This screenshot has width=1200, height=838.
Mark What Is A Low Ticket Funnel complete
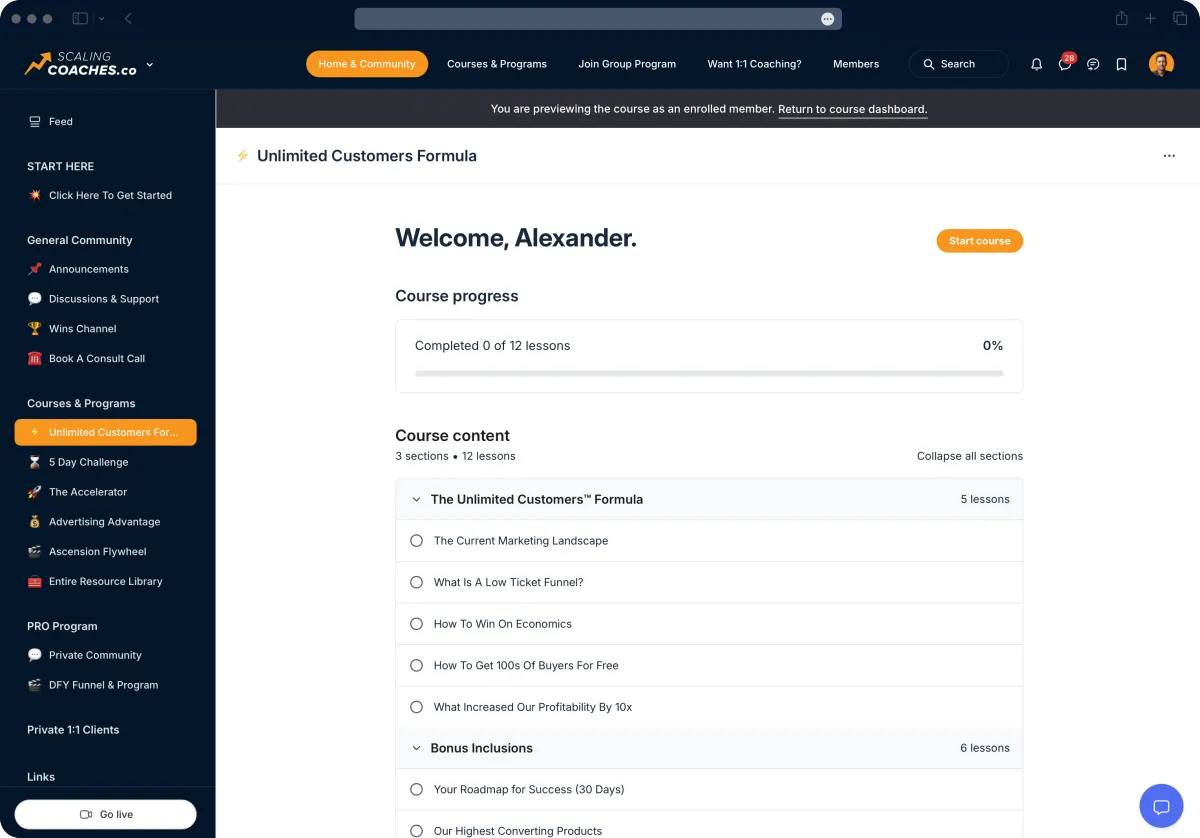pyautogui.click(x=417, y=582)
